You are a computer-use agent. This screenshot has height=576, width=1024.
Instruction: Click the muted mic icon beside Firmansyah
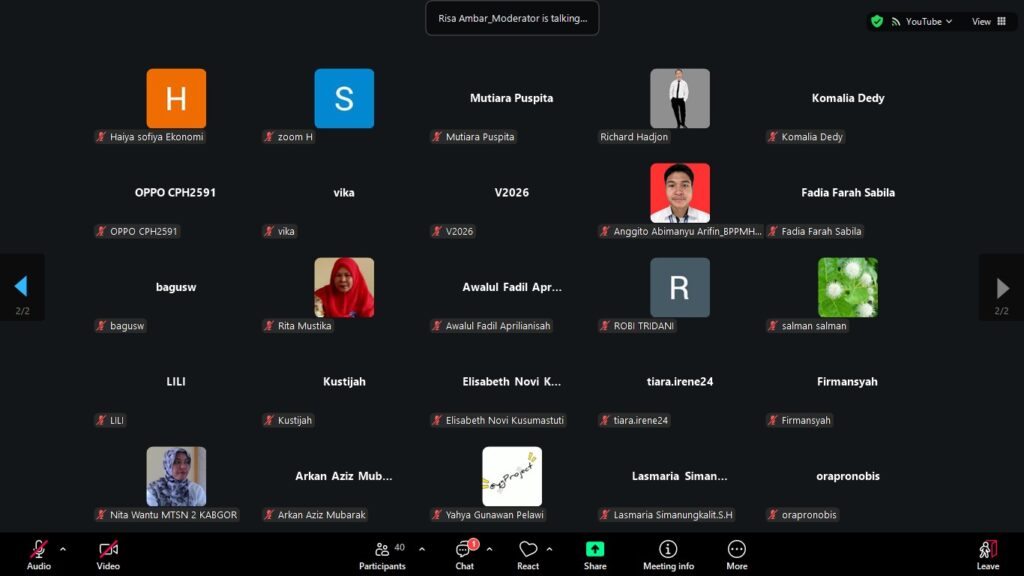click(772, 421)
